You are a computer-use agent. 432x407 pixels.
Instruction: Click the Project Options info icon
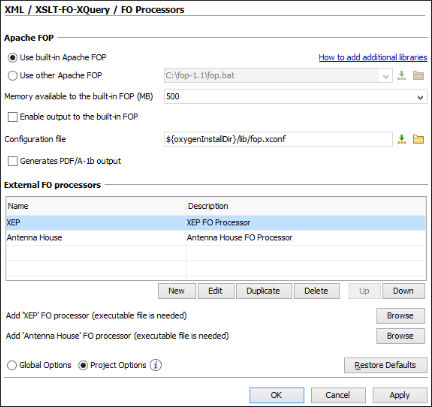click(155, 365)
